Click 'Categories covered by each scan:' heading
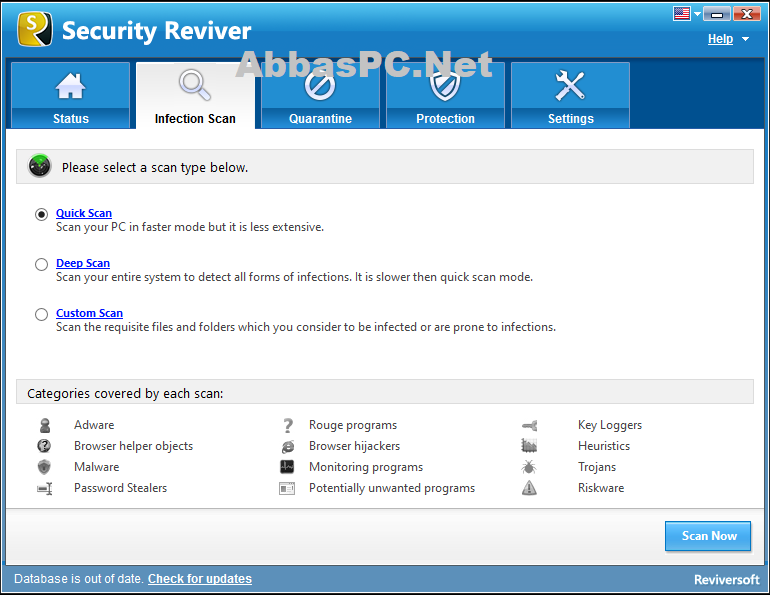 125,394
